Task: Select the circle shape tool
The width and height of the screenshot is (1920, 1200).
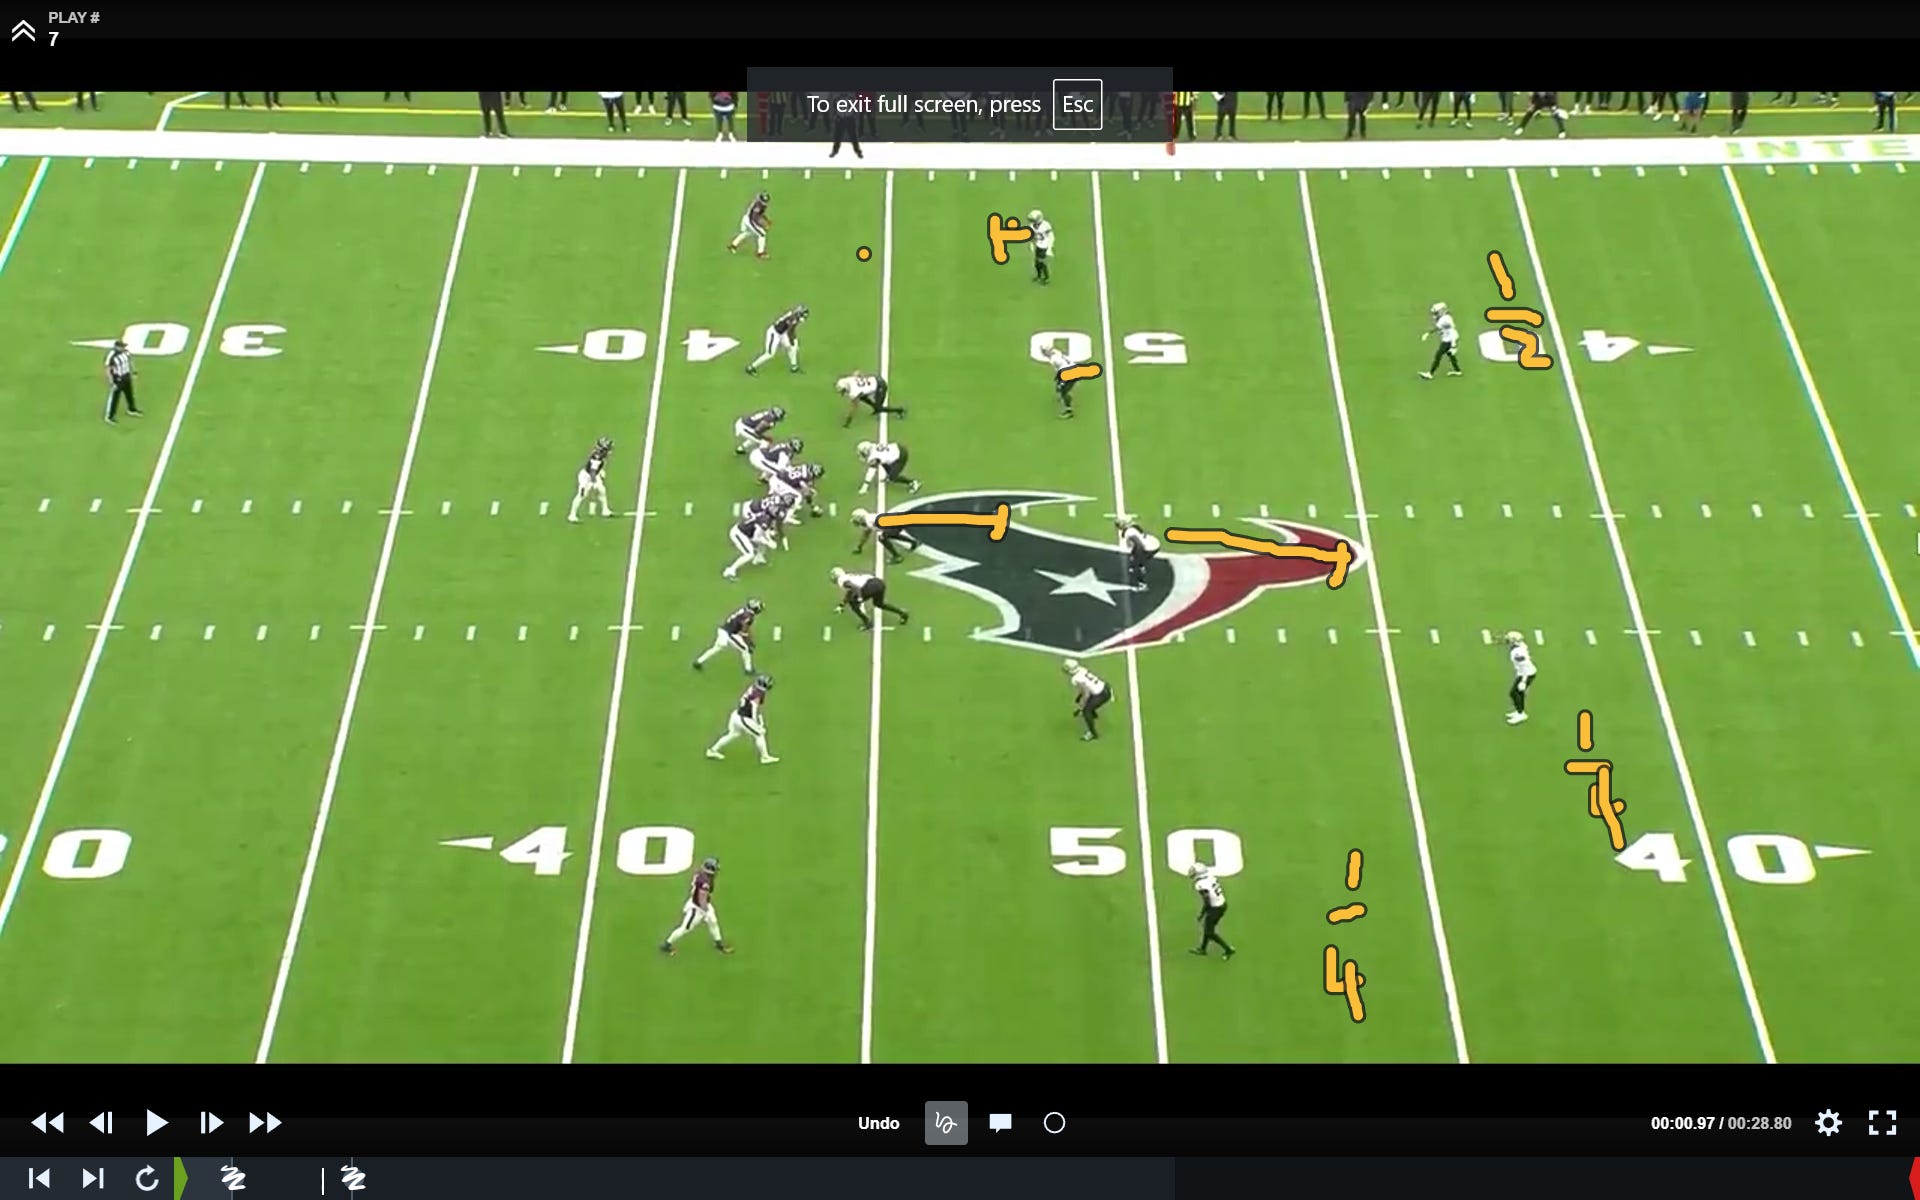Action: click(1054, 1123)
